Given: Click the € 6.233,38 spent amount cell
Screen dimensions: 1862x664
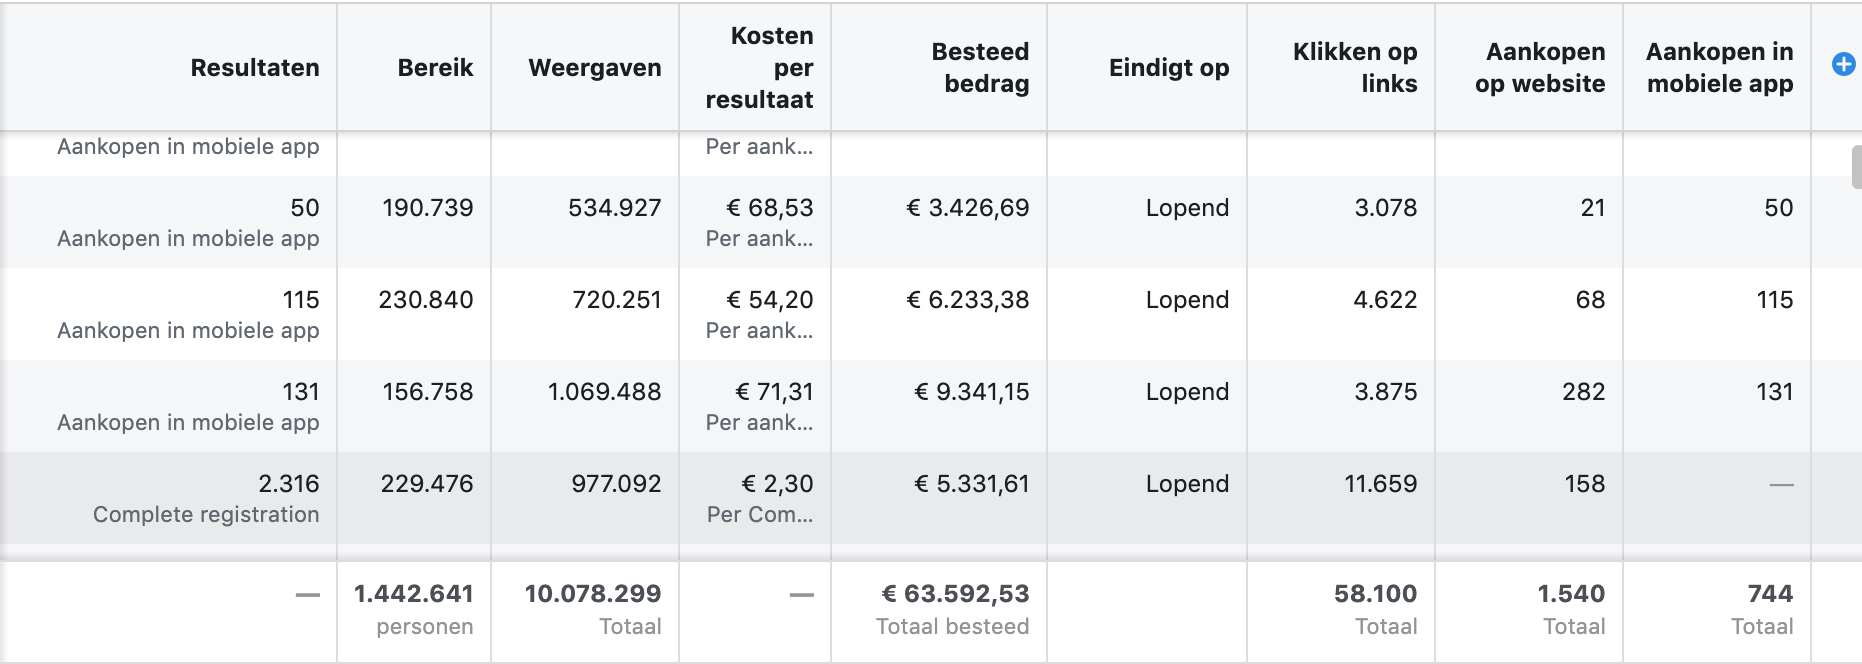Looking at the screenshot, I should (x=967, y=300).
